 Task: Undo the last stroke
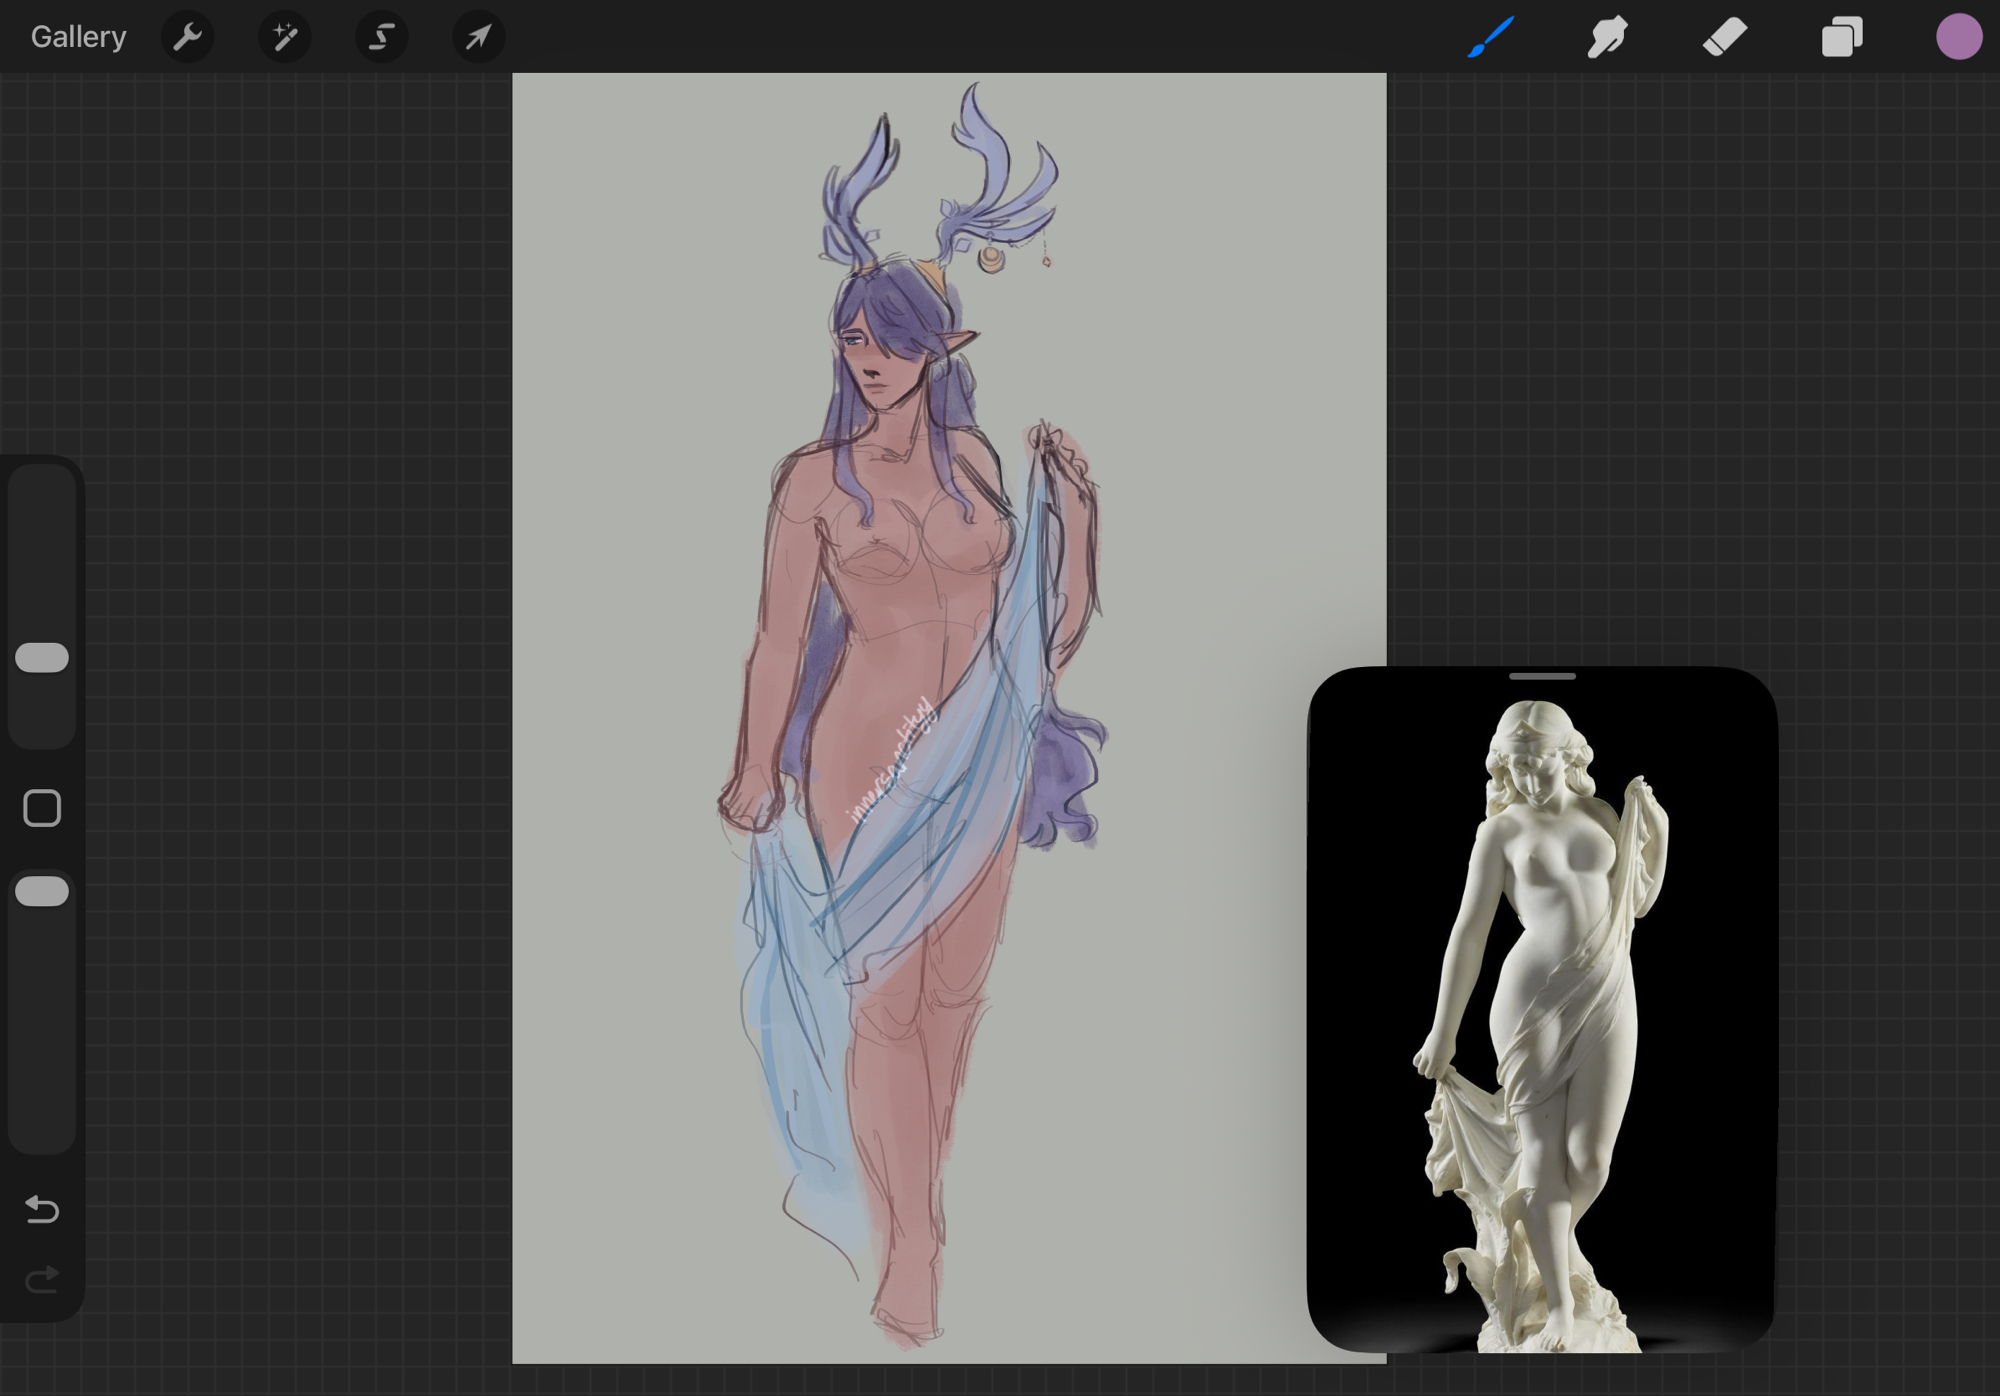(x=42, y=1210)
